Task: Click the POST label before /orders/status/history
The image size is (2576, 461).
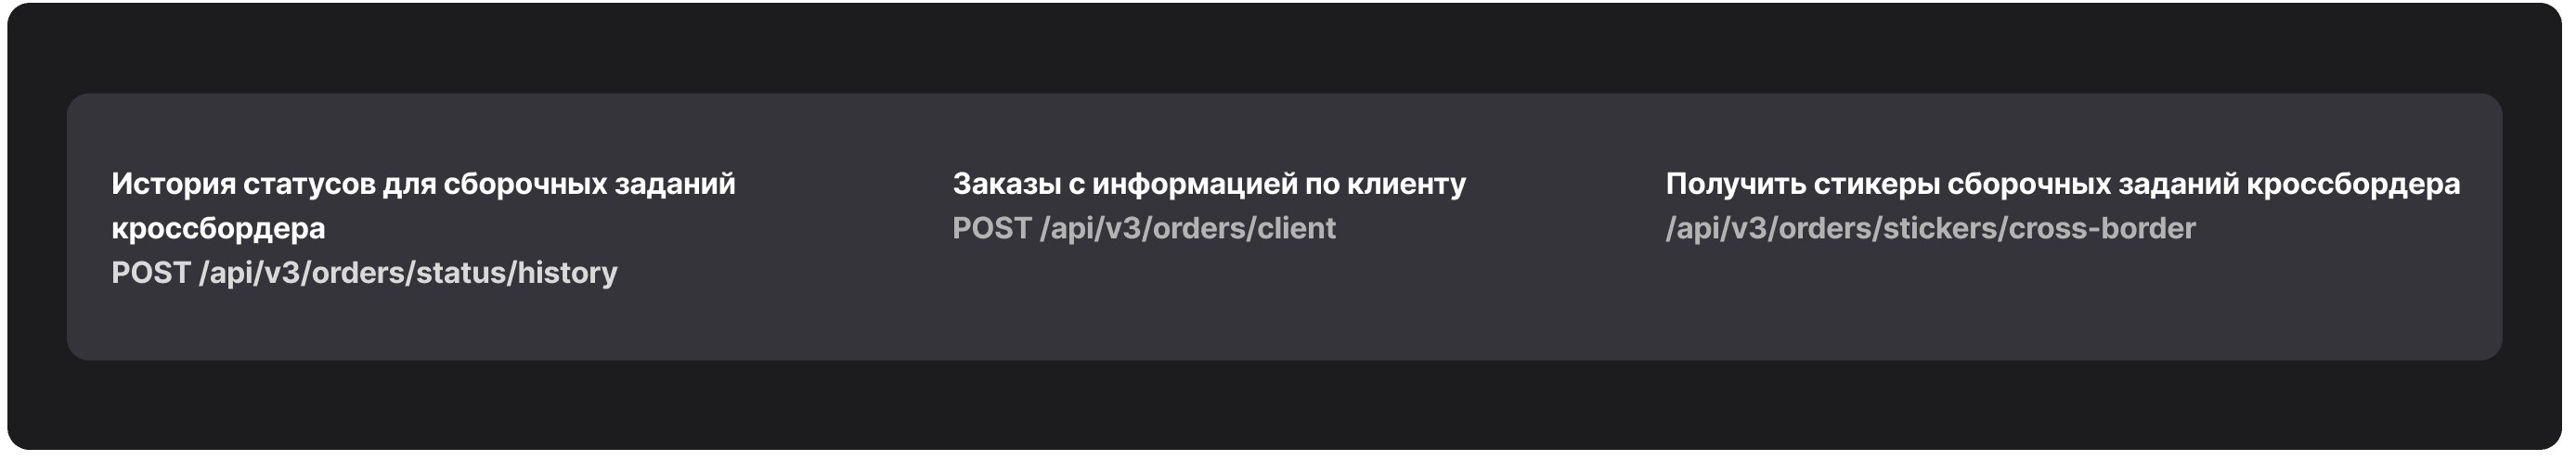Action: [151, 273]
